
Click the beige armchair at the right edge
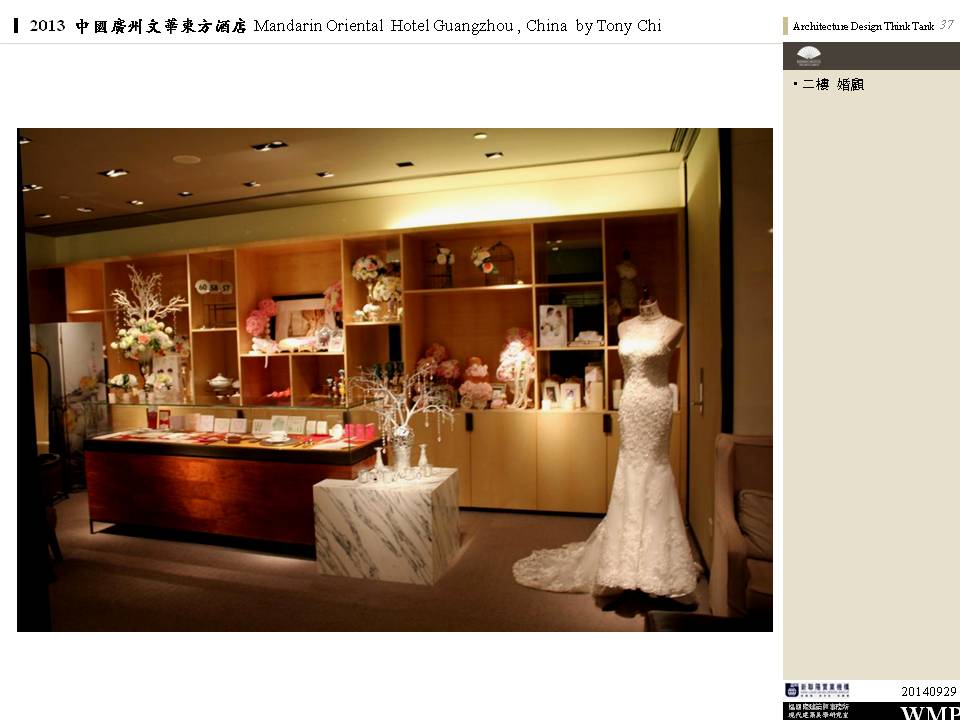click(743, 520)
